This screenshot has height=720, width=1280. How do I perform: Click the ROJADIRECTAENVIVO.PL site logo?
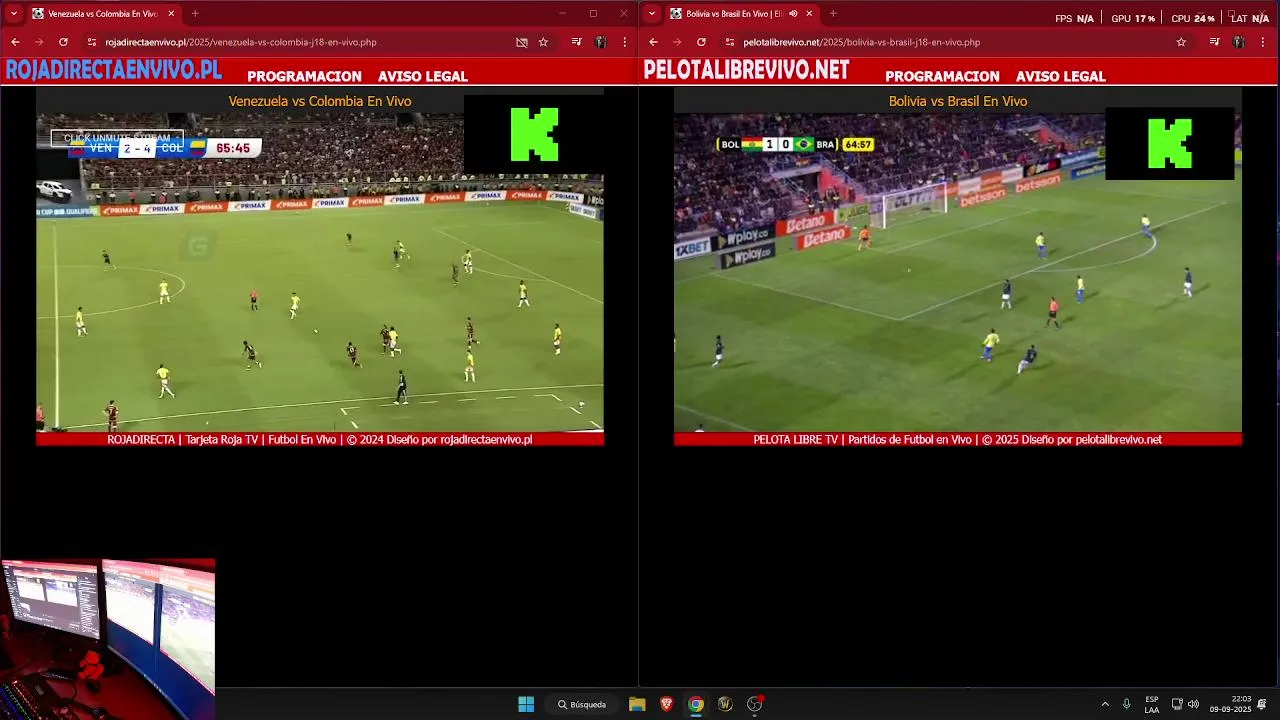pos(113,70)
